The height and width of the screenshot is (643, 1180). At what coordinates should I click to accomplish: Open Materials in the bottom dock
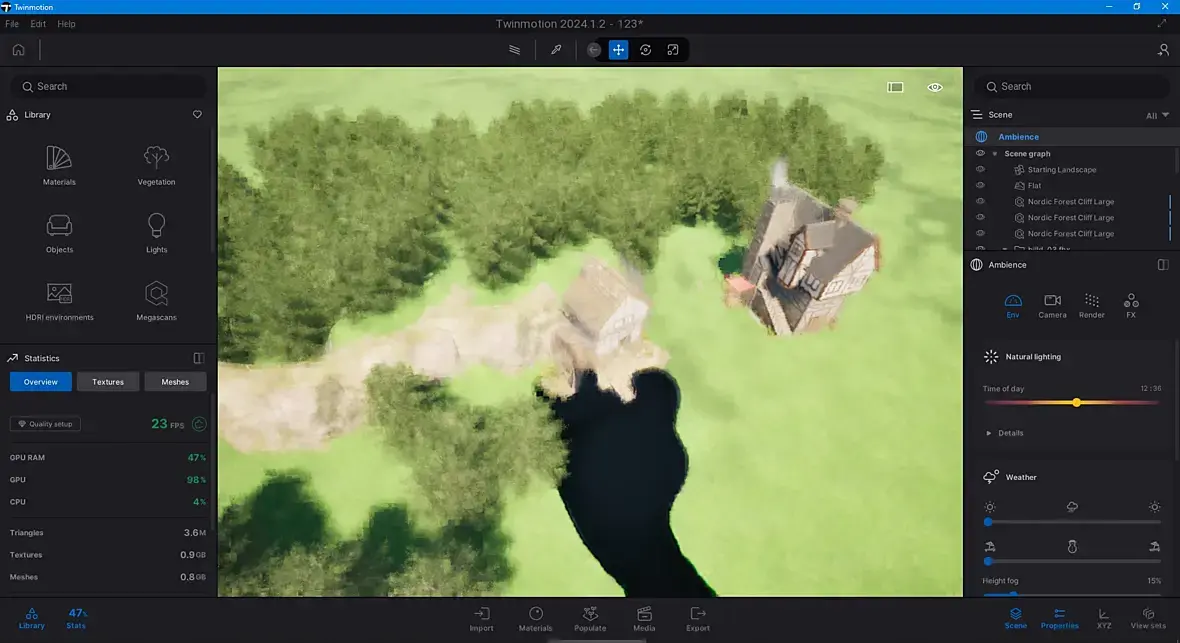[535, 619]
